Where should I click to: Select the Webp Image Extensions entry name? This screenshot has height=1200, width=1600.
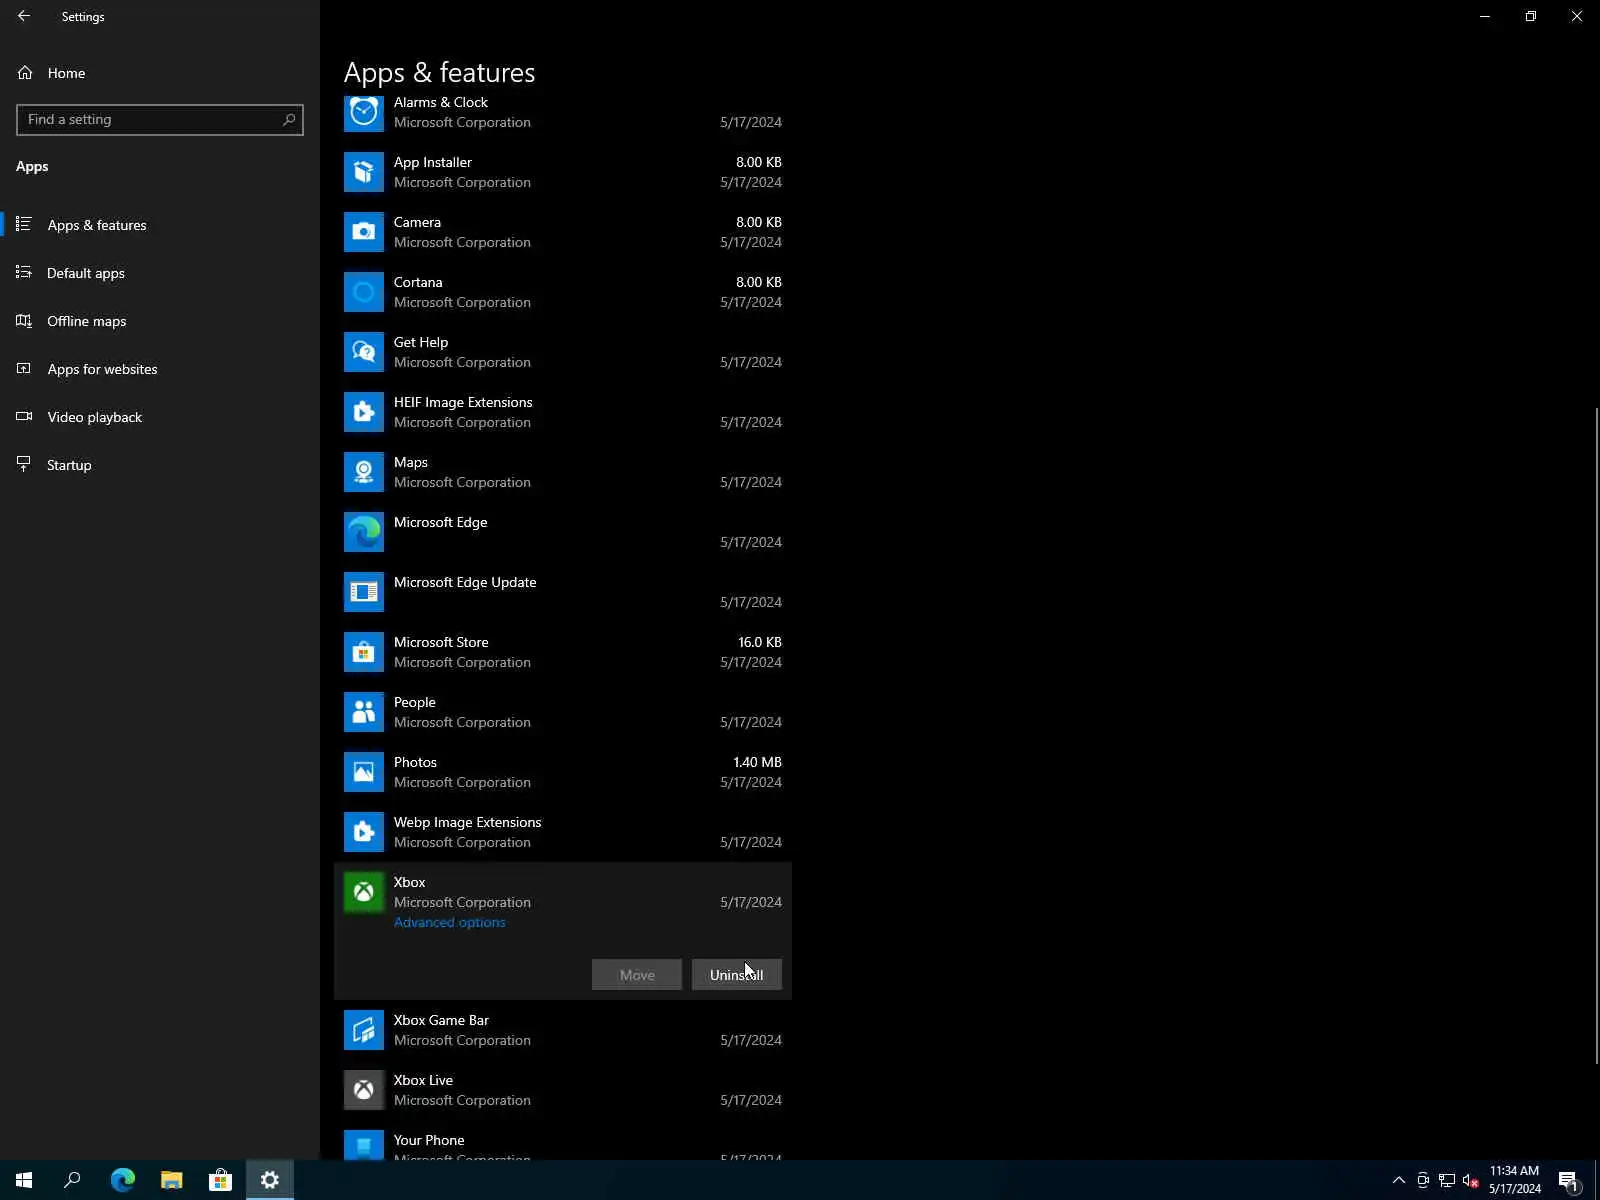pyautogui.click(x=467, y=822)
